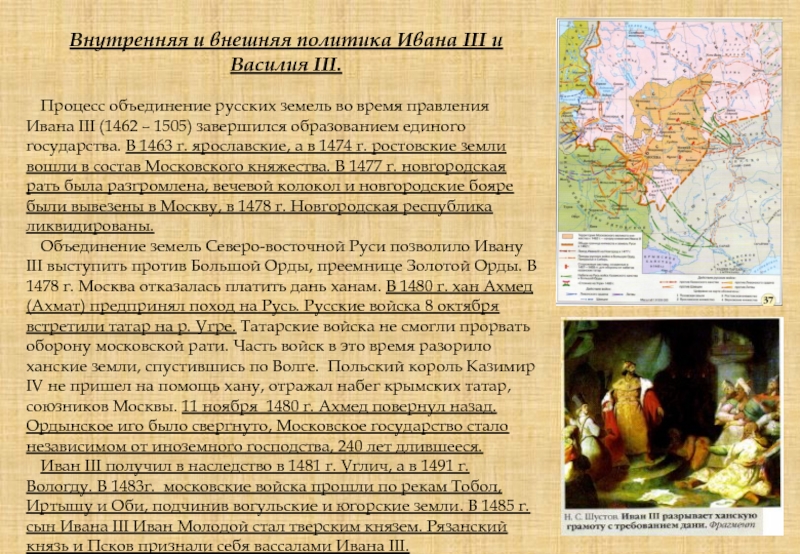
Task: Click the line "сын Ивана III Иван Молодой стал тверским князем. Рязанский"
Action: coord(266,526)
